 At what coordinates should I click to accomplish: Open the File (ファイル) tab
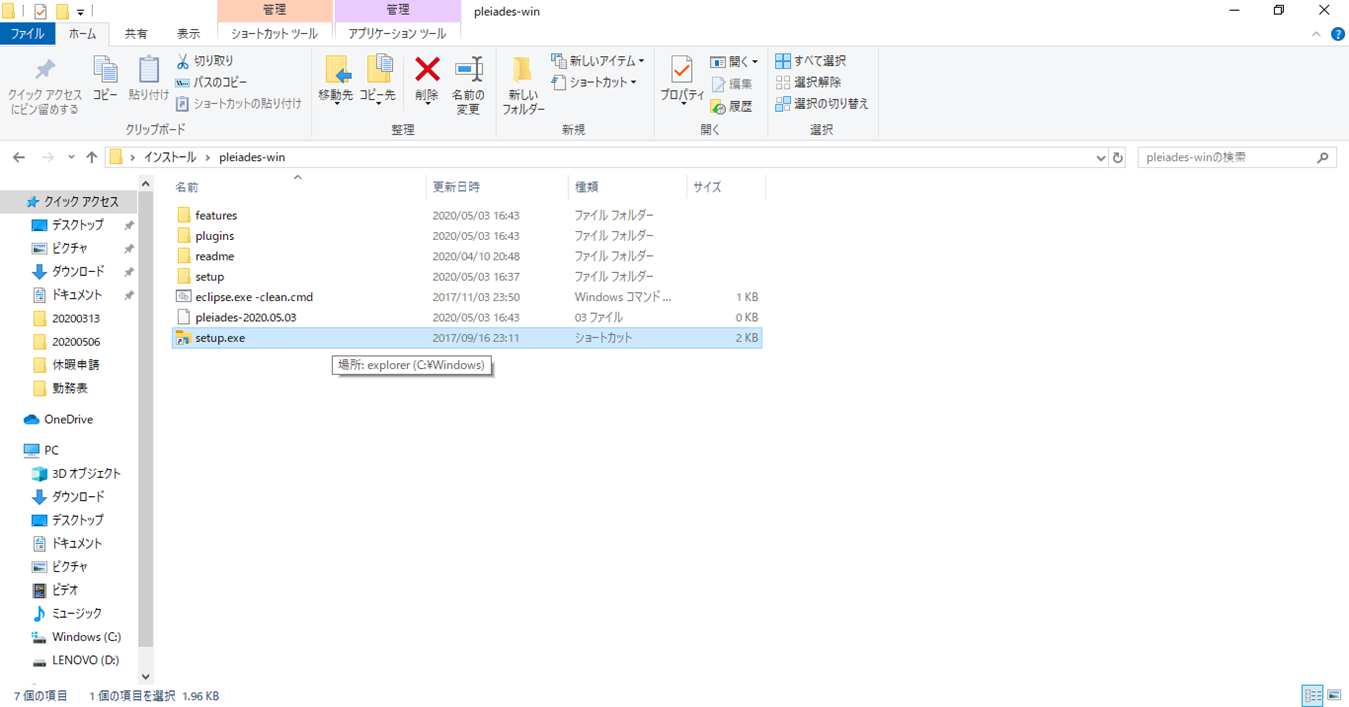click(x=27, y=33)
